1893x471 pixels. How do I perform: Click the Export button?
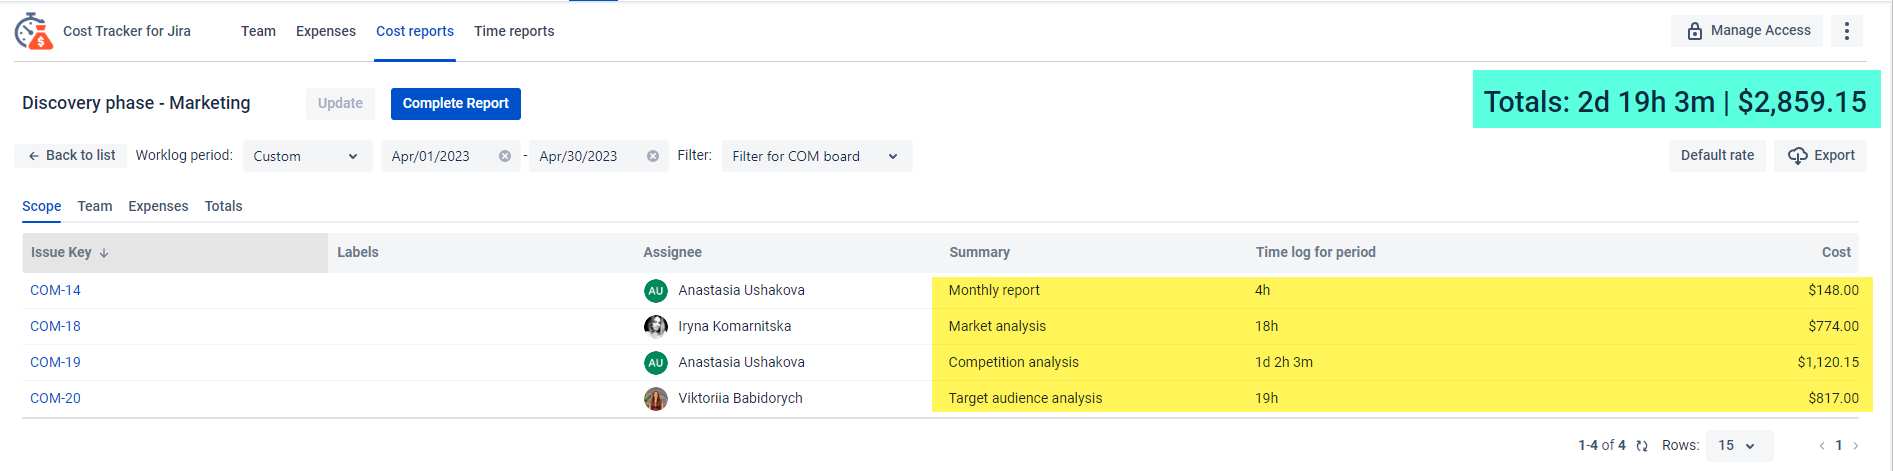[1821, 156]
